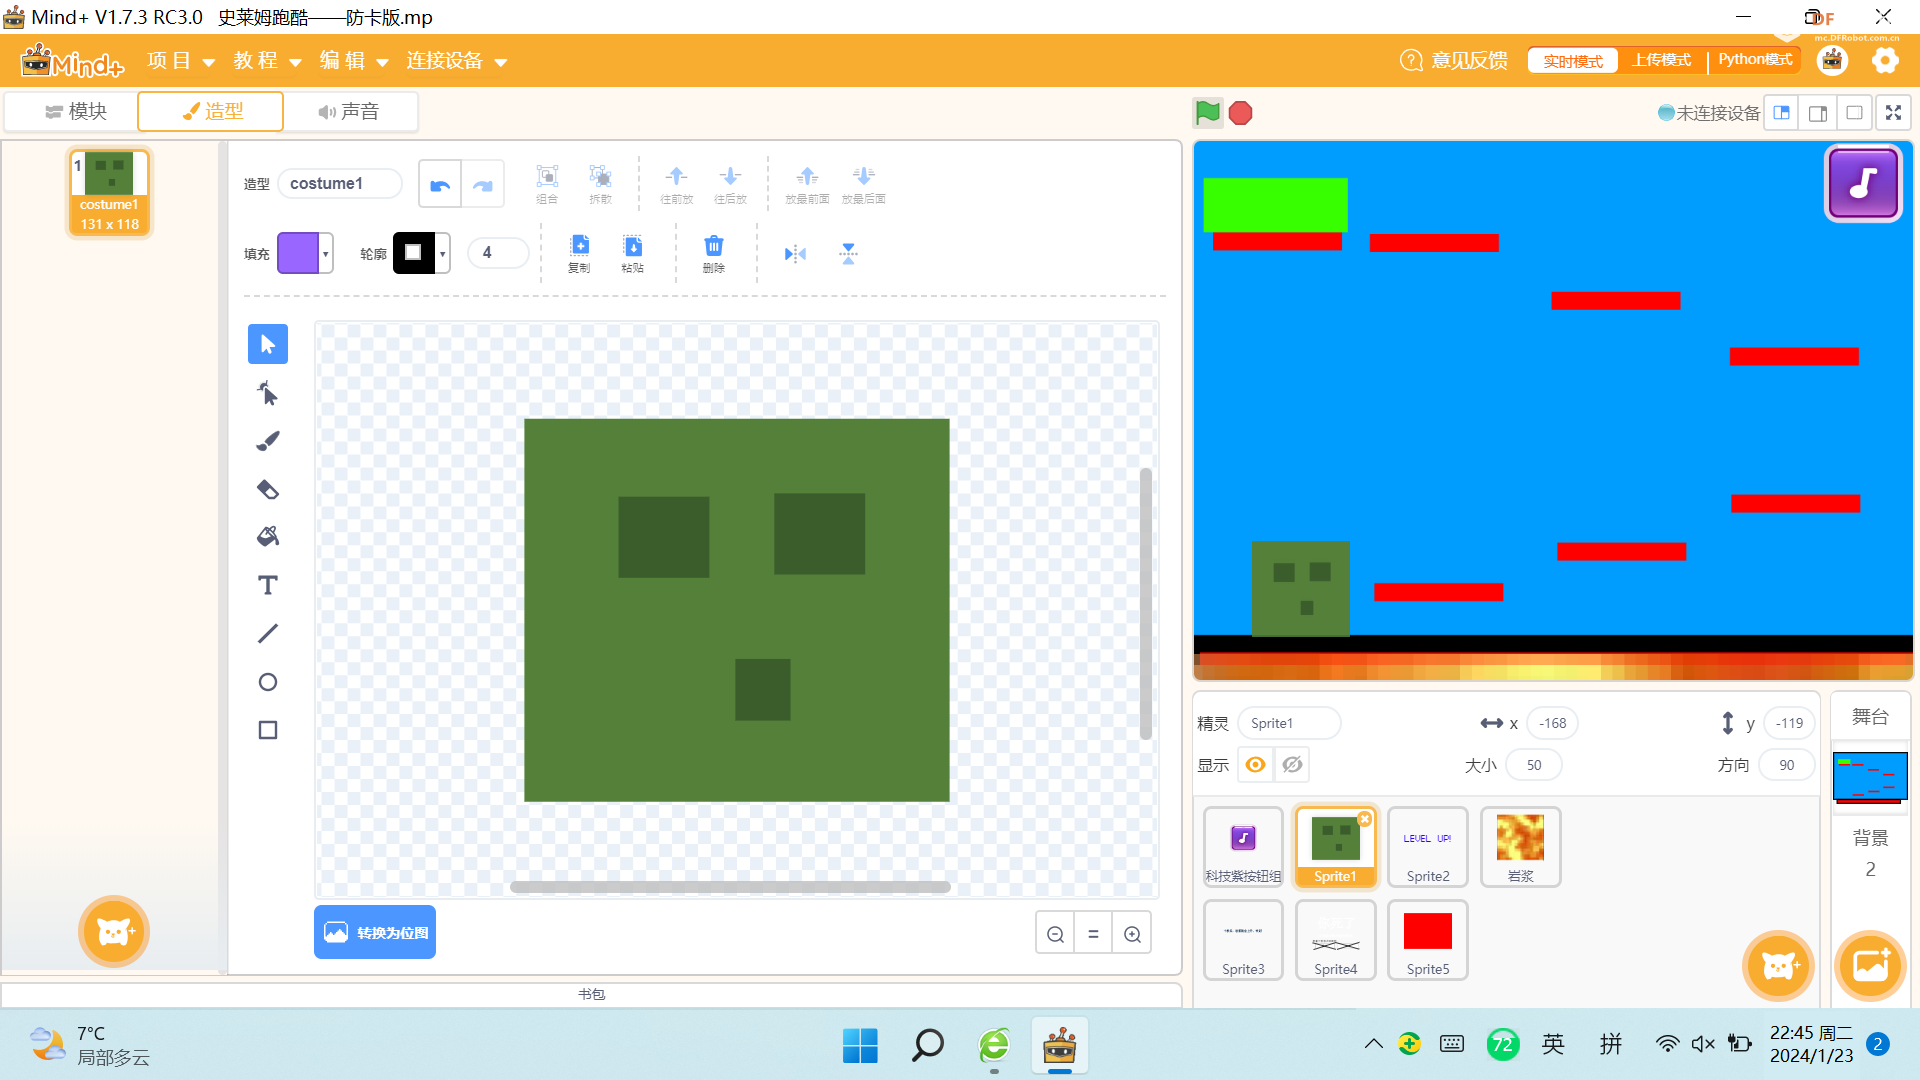Select the Line tool
This screenshot has width=1920, height=1080.
coord(268,634)
